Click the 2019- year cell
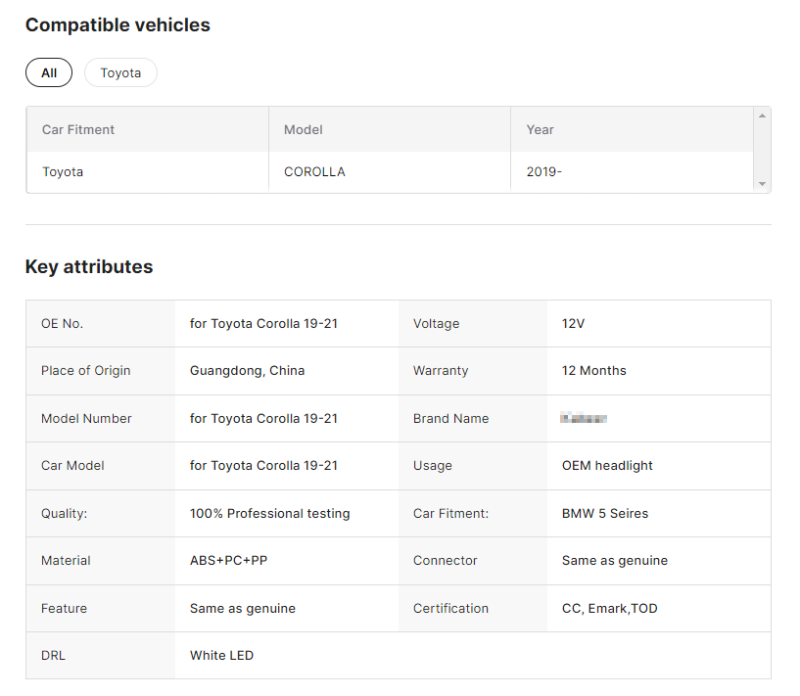Screen dimensions: 800x696 pyautogui.click(x=544, y=172)
